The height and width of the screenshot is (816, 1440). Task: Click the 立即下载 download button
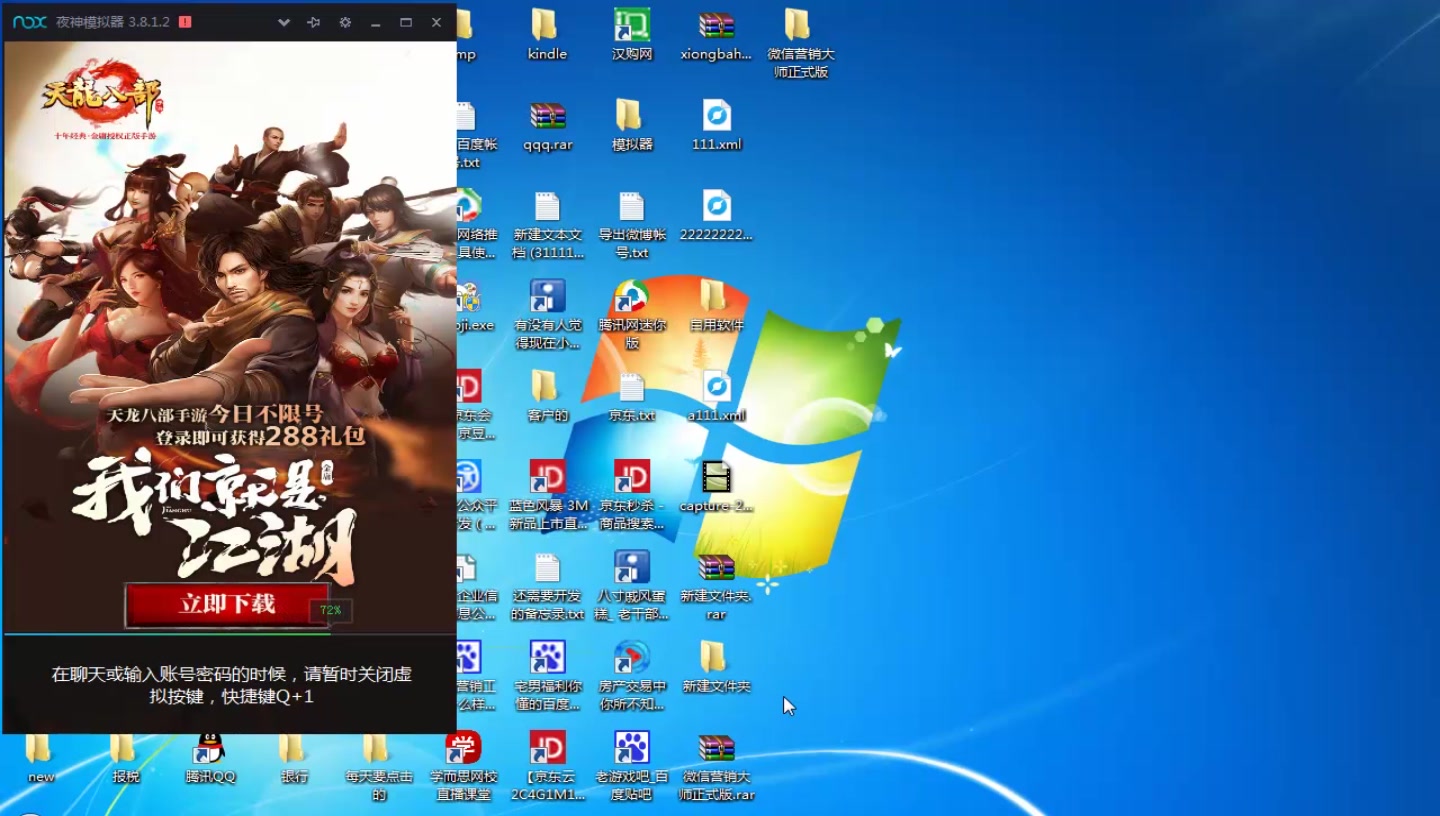[227, 604]
